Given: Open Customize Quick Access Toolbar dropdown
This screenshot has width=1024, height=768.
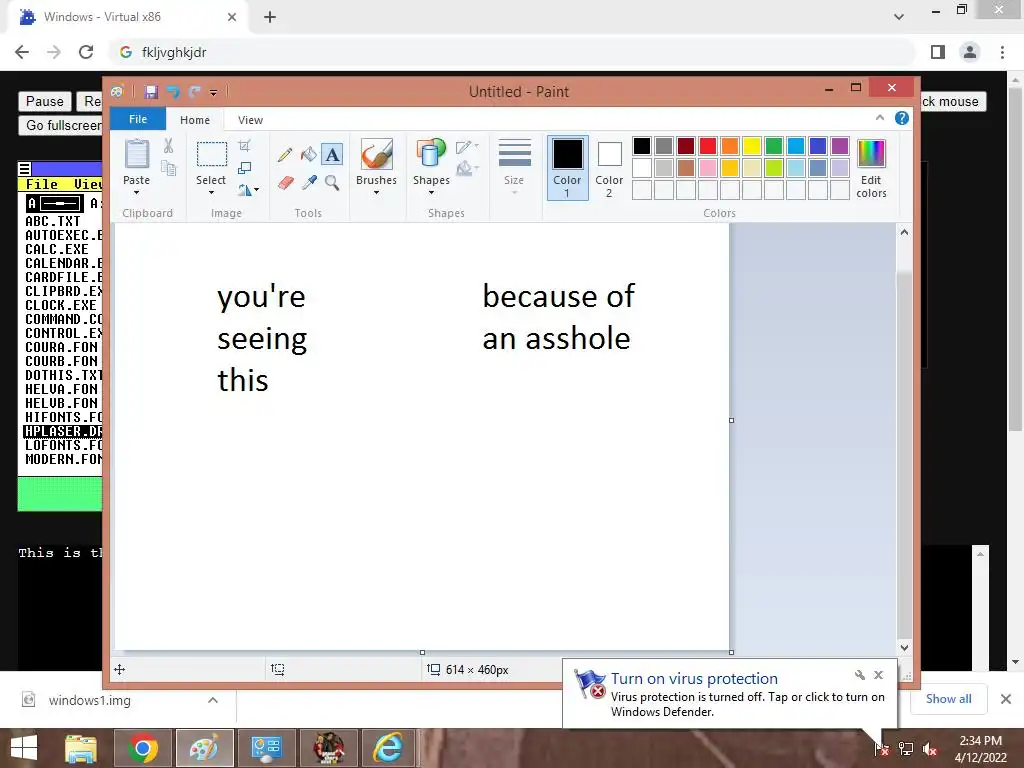Looking at the screenshot, I should (x=213, y=93).
